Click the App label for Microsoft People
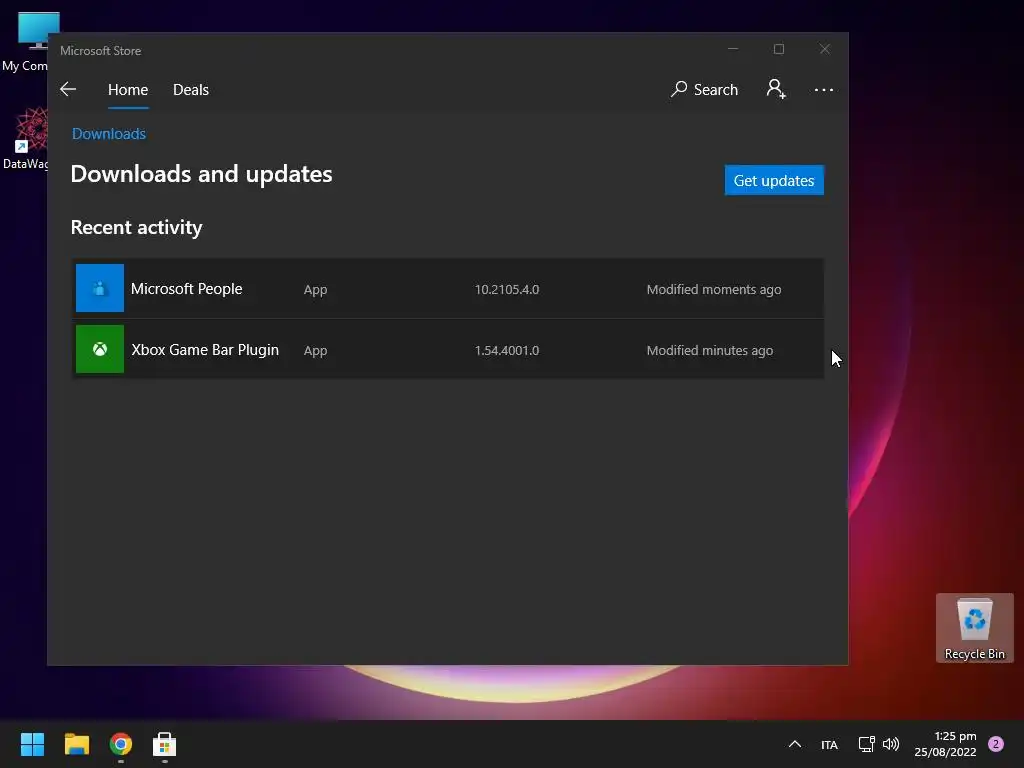This screenshot has width=1024, height=768. point(315,289)
